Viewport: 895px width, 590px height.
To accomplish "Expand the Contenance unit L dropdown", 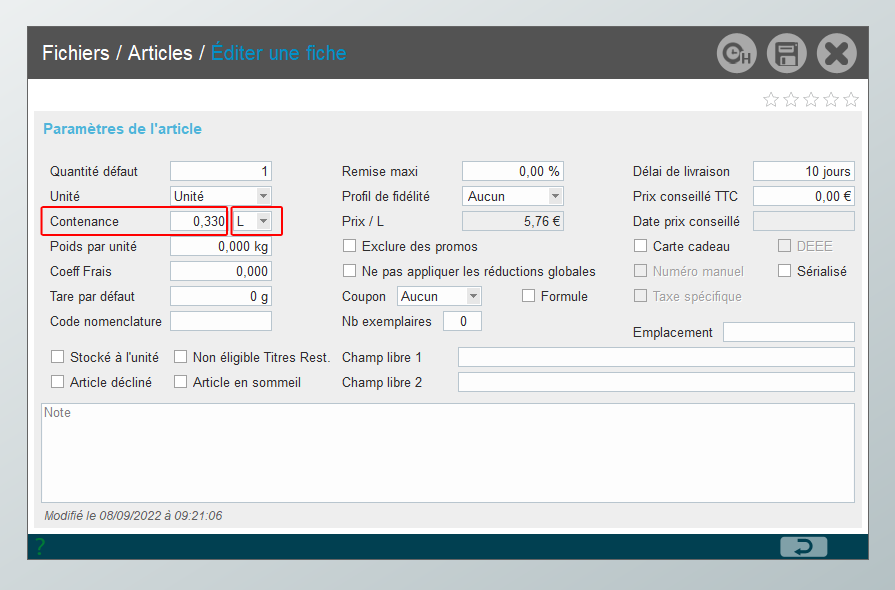I will coord(263,221).
